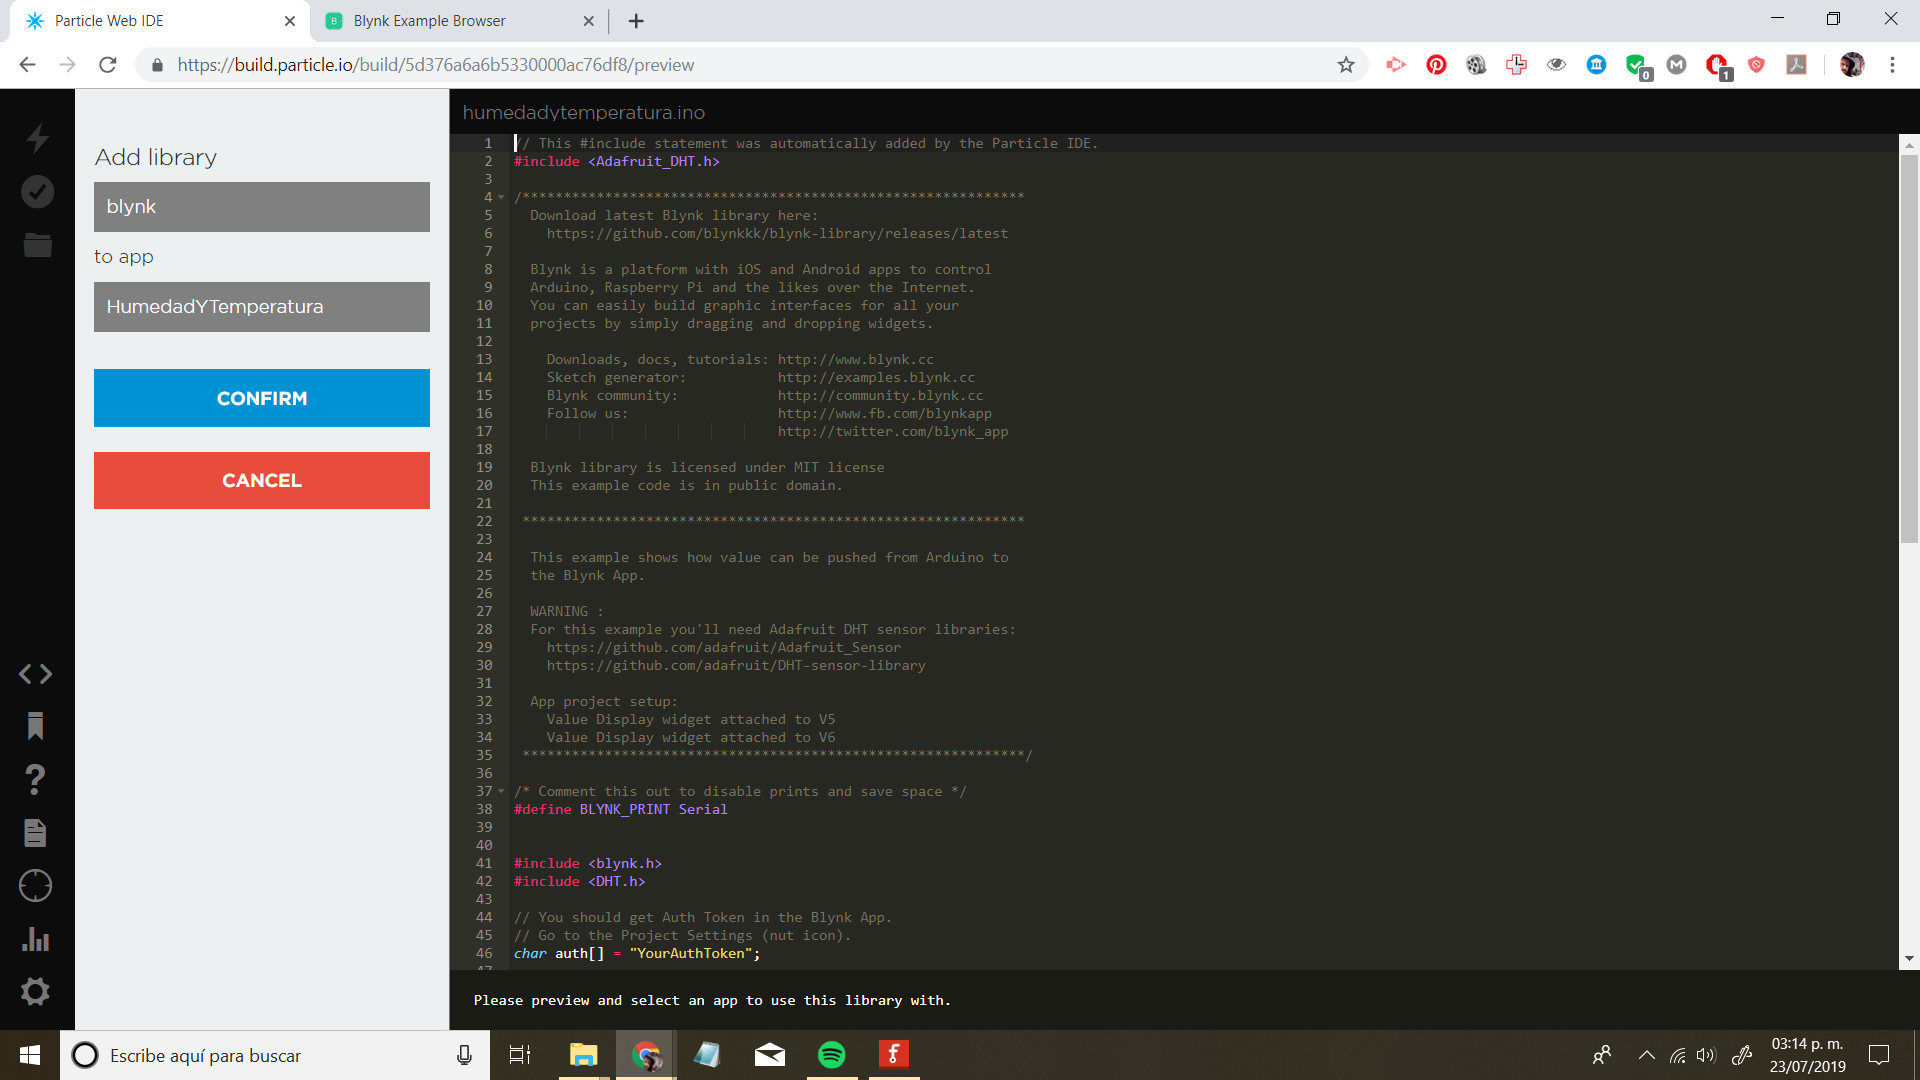Viewport: 1920px width, 1080px height.
Task: Click the circle/target icon in sidebar
Action: (x=34, y=886)
